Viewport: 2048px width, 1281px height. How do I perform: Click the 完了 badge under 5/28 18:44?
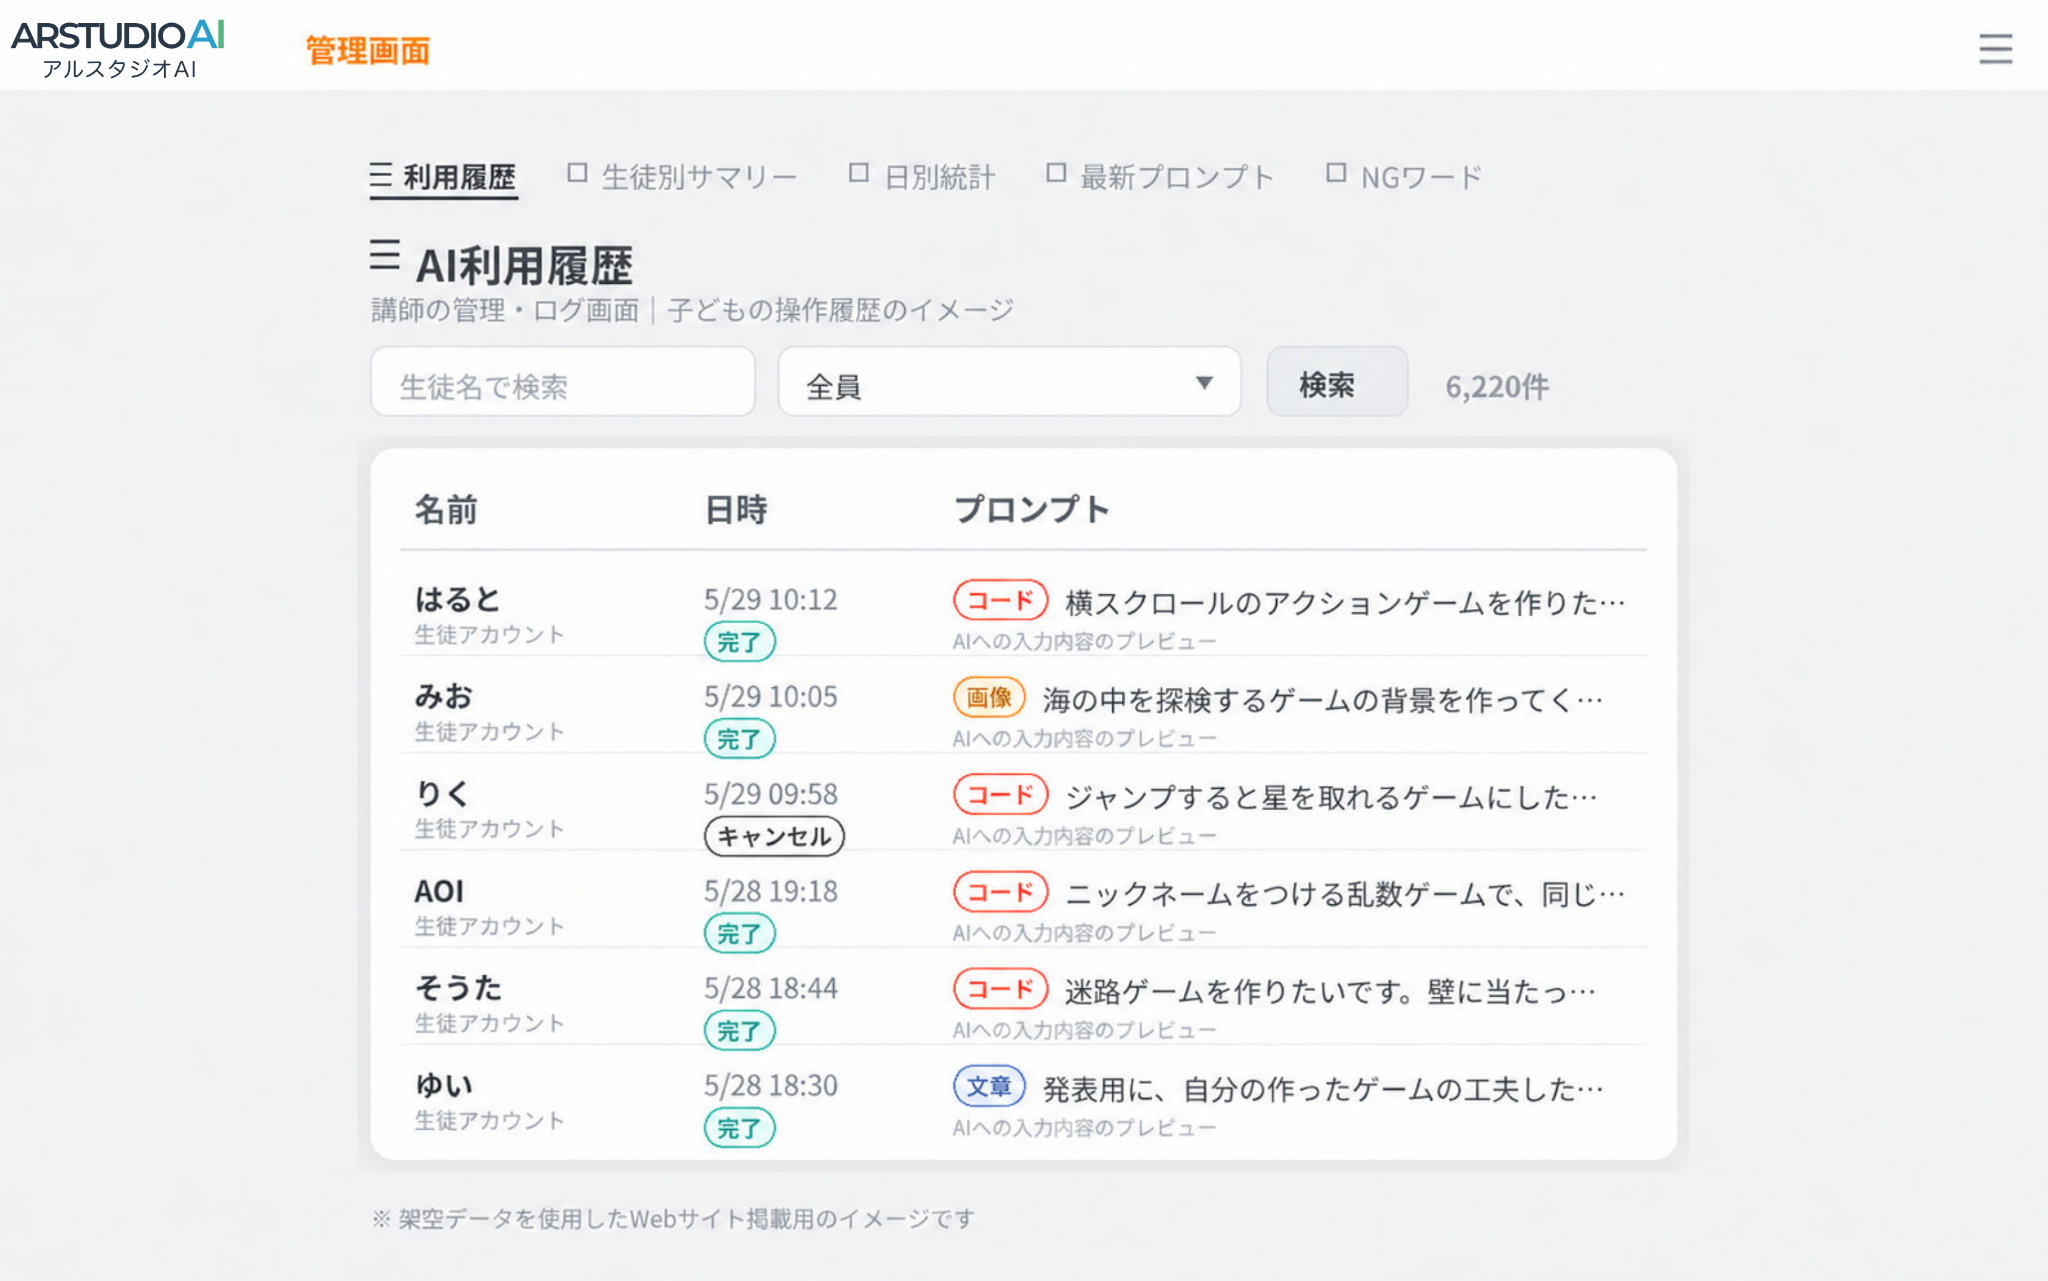pyautogui.click(x=740, y=1030)
